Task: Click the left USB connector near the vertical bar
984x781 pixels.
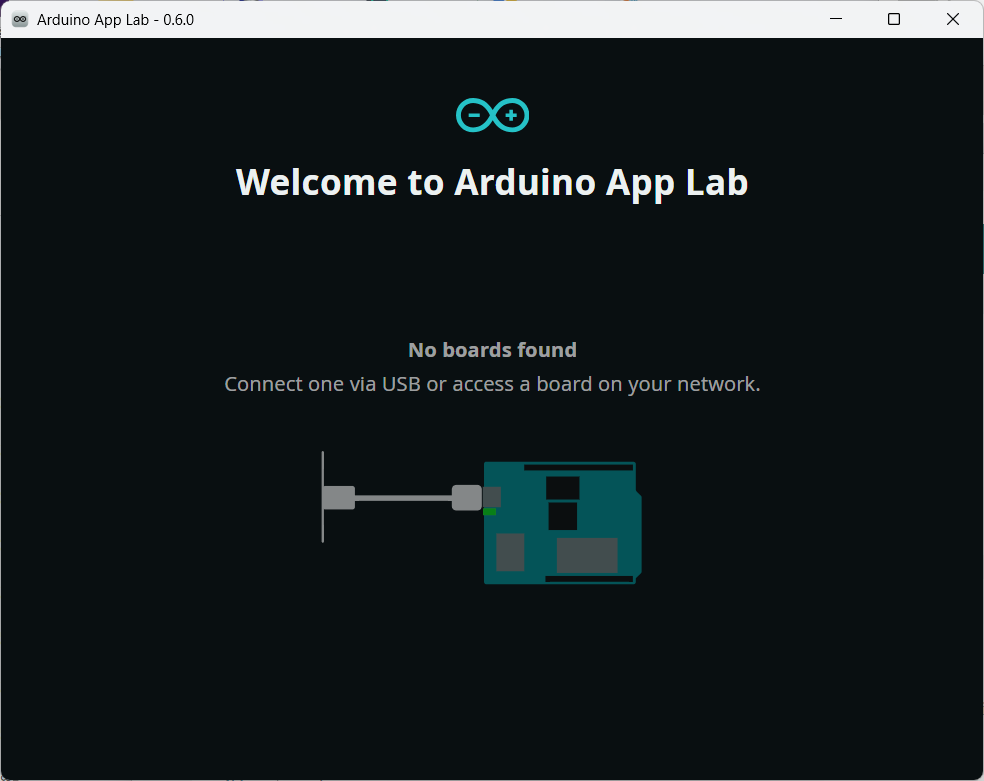Action: tap(339, 497)
